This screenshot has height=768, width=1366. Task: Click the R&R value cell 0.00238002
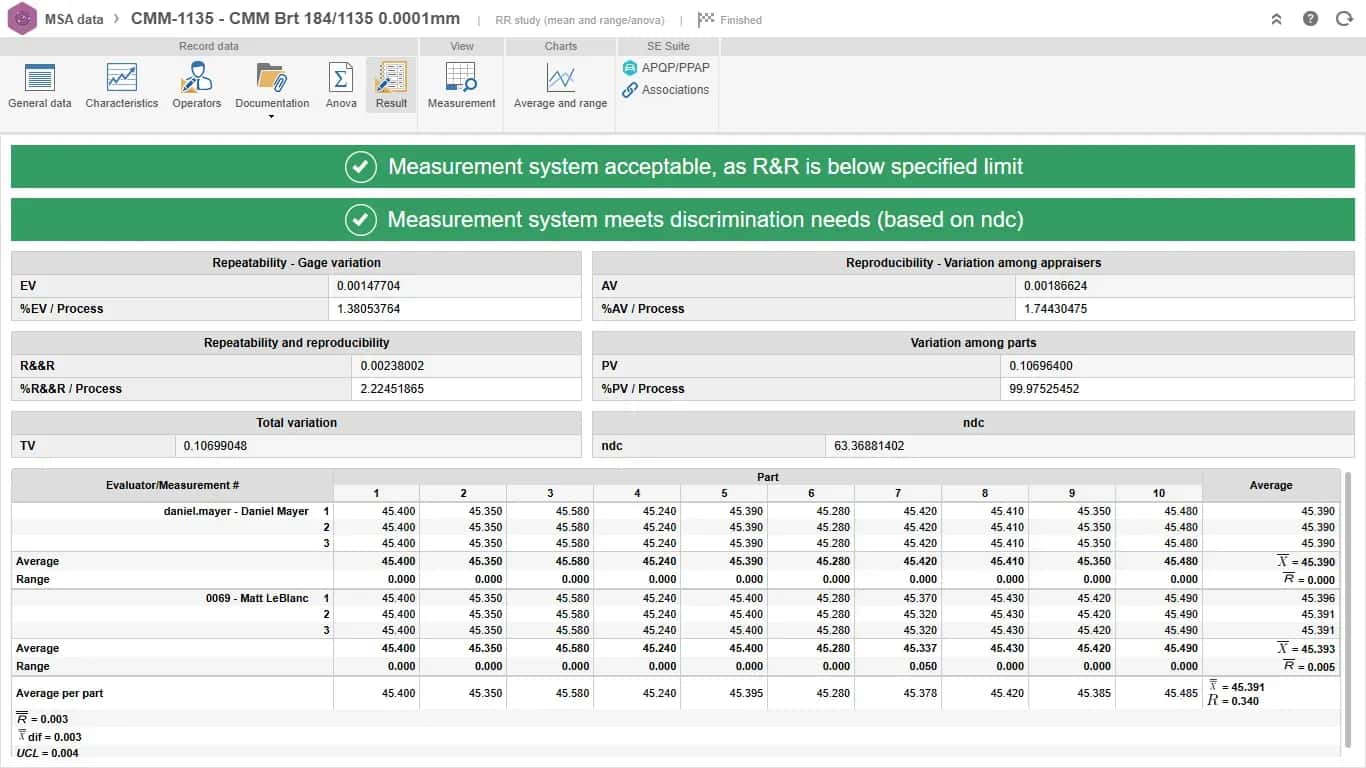pos(466,366)
